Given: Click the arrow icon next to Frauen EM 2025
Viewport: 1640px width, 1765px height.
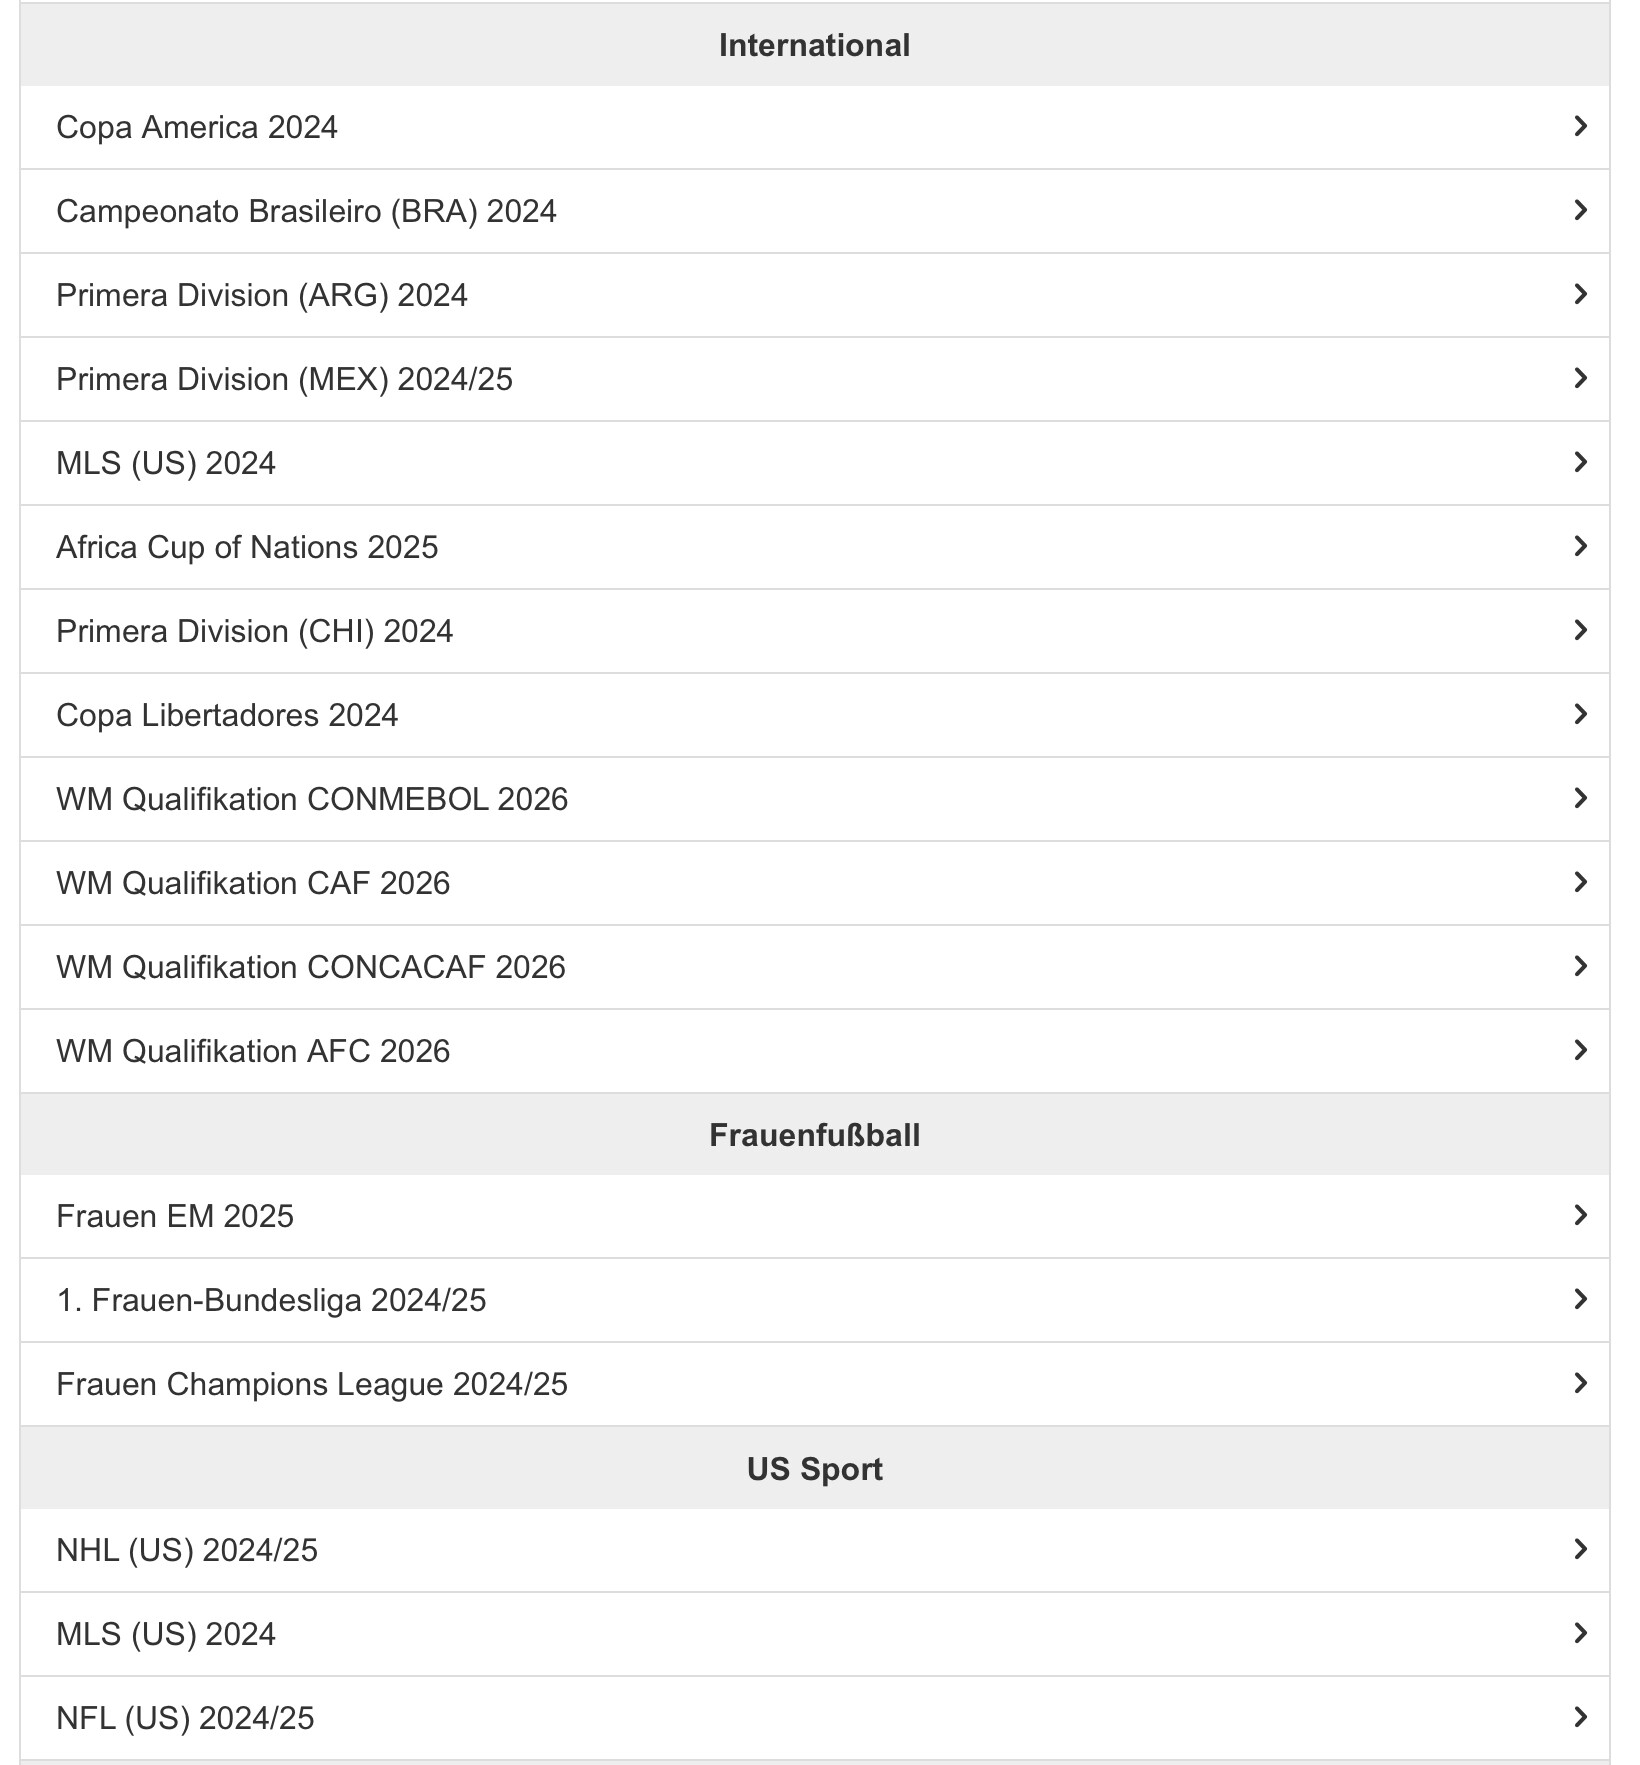Looking at the screenshot, I should click(1580, 1216).
